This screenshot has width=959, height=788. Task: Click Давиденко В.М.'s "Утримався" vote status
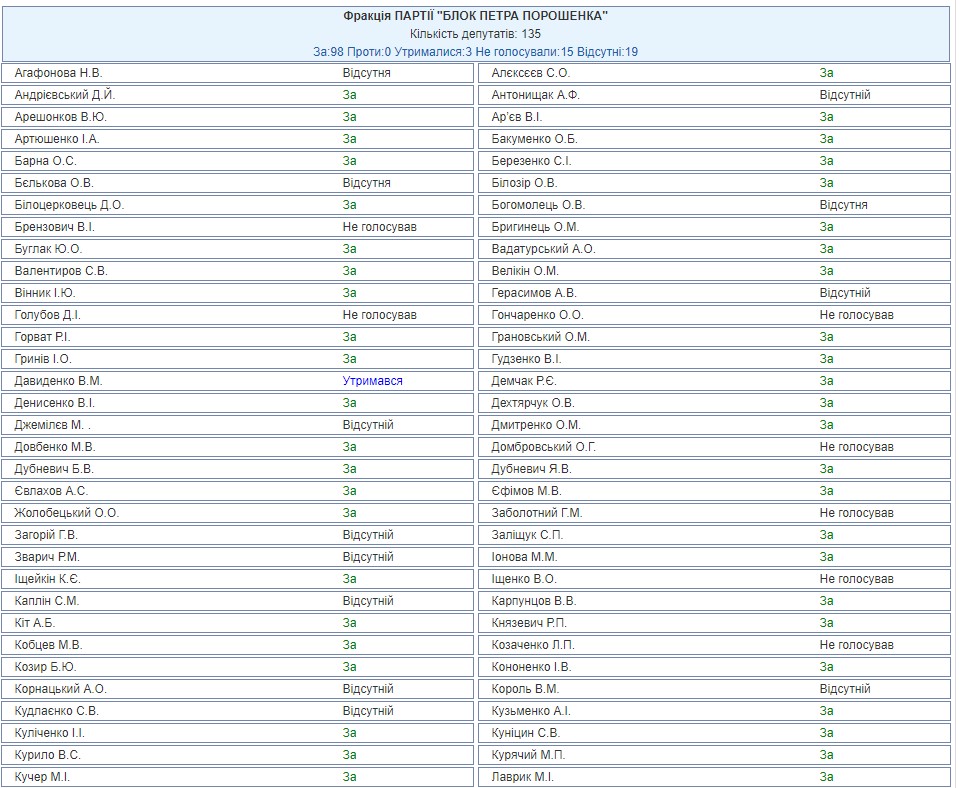click(372, 381)
